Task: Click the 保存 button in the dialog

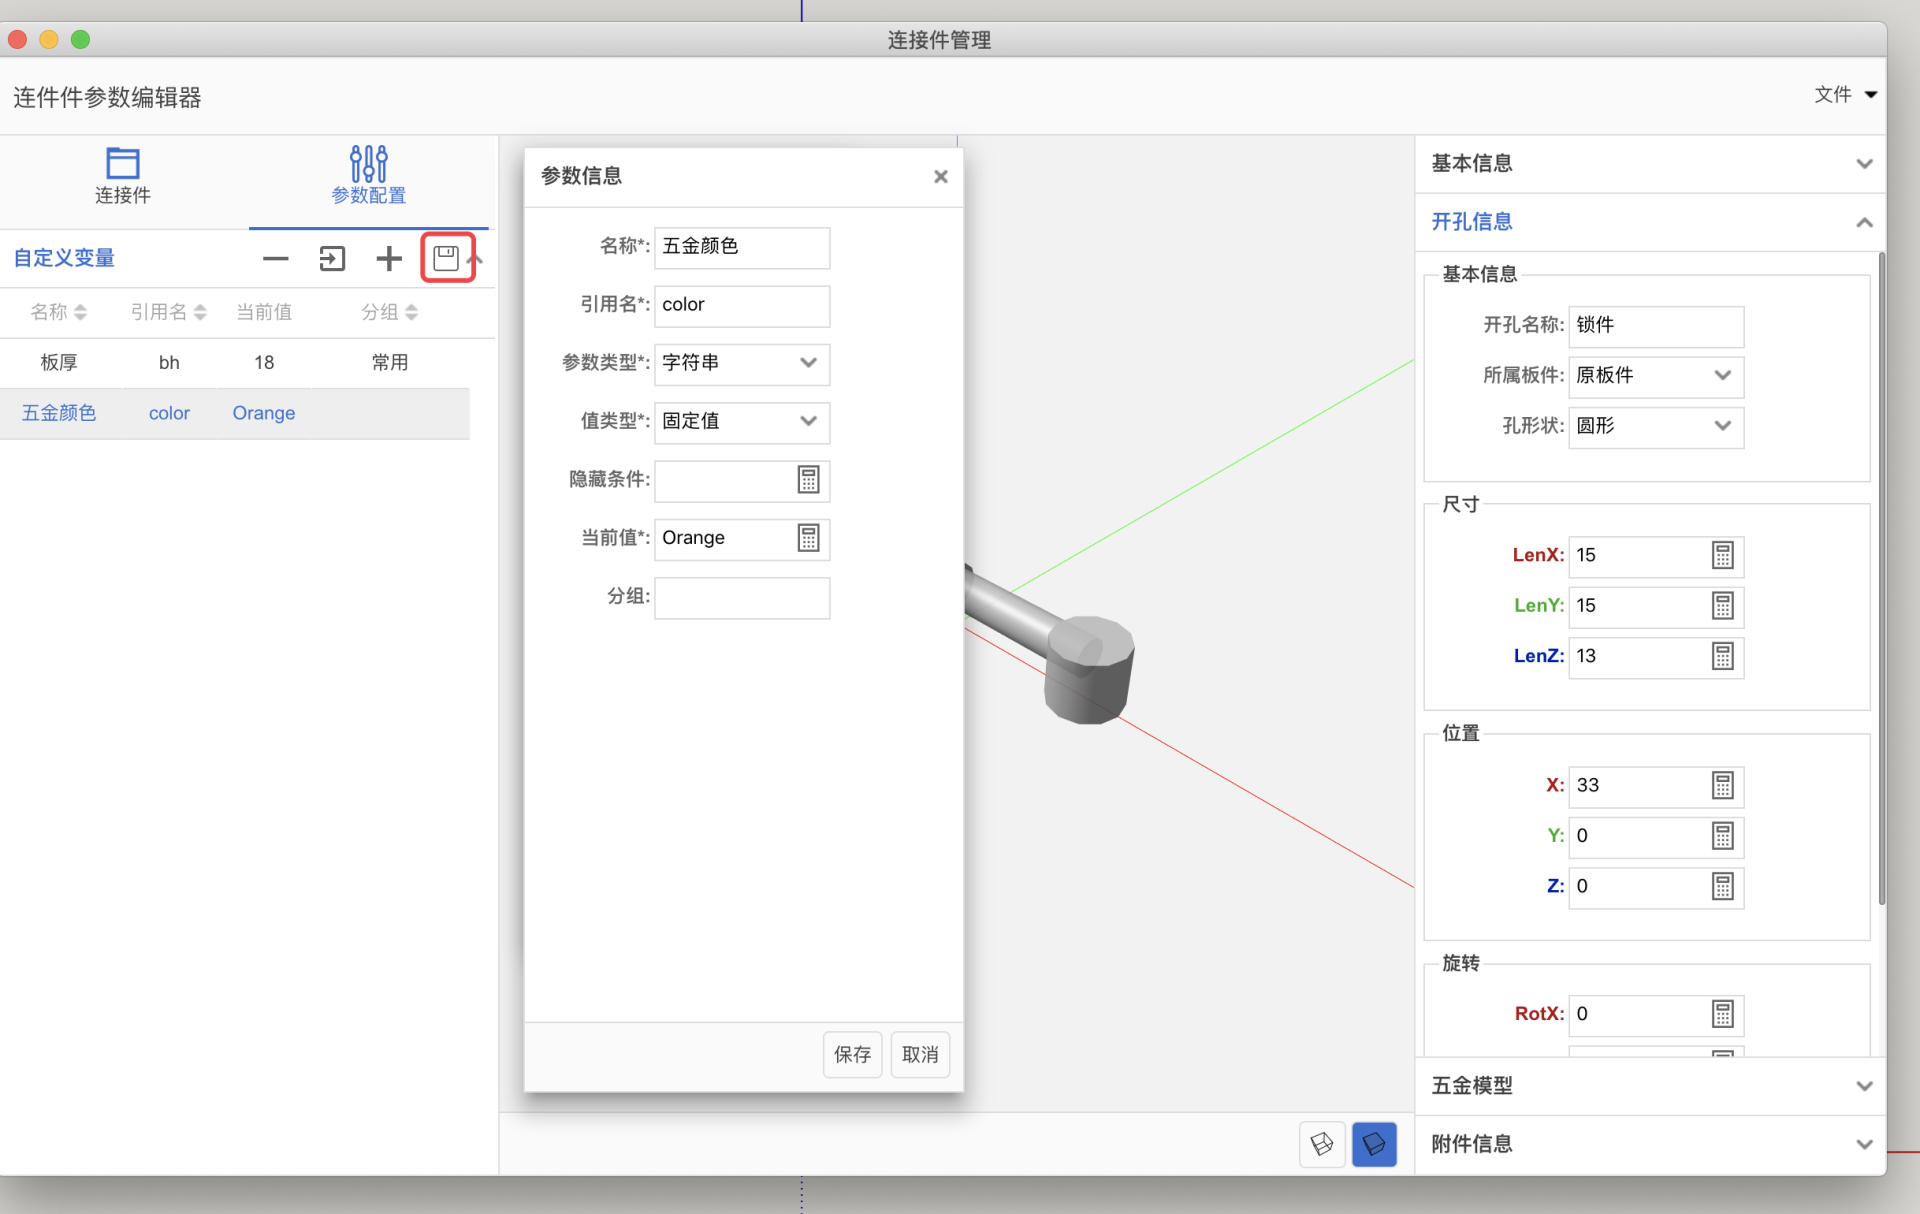Action: pos(852,1055)
